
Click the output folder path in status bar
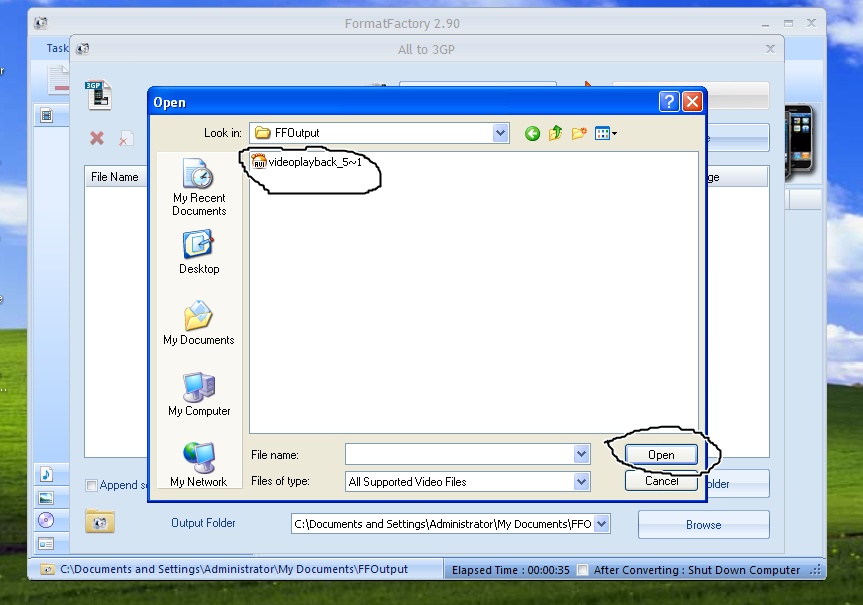coord(234,569)
